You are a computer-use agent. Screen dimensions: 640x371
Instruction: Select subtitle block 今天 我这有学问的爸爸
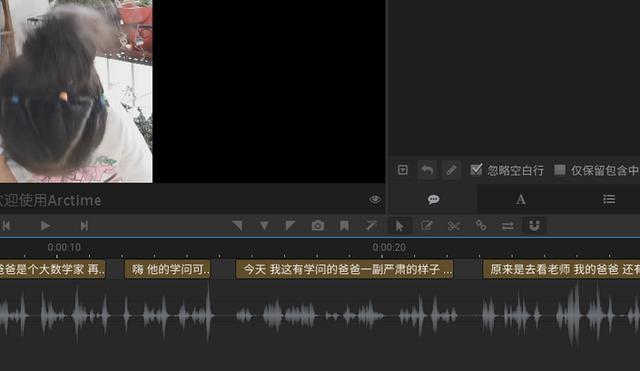(344, 269)
